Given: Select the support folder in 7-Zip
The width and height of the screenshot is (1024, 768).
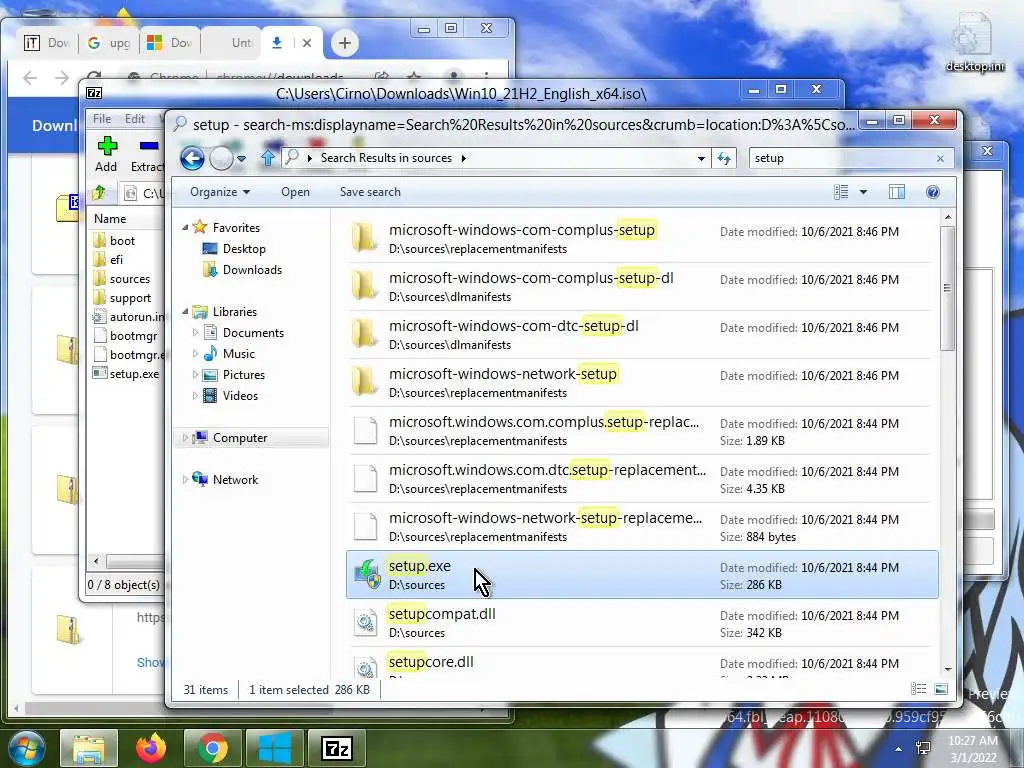Looking at the screenshot, I should coord(130,298).
